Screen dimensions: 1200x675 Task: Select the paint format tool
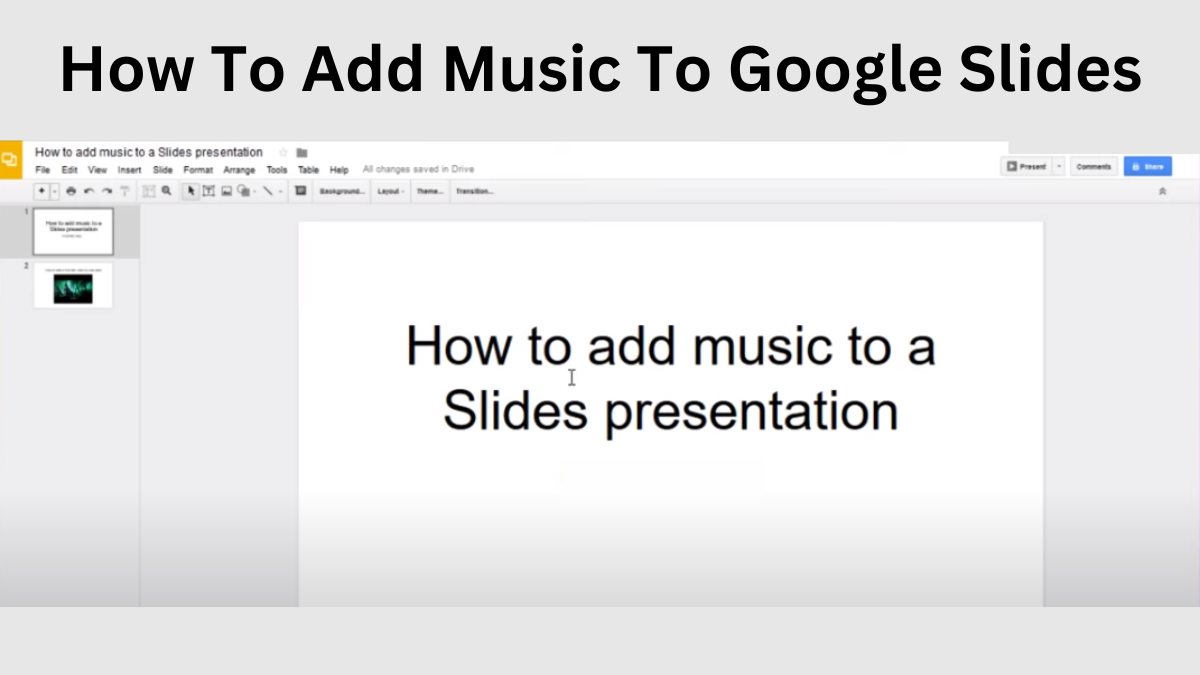pos(124,191)
